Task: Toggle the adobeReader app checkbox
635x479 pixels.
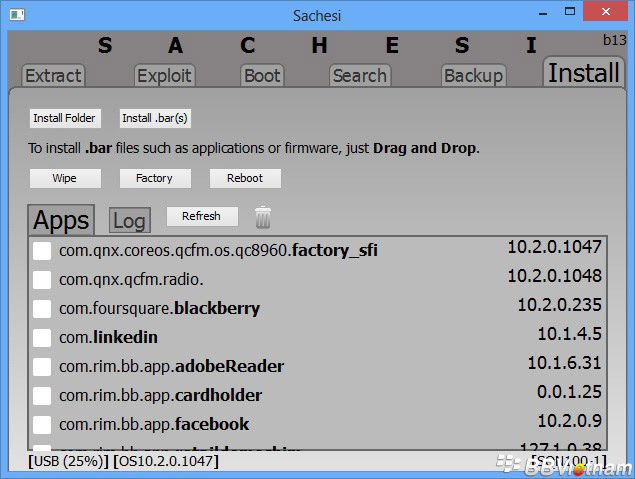Action: tap(42, 367)
